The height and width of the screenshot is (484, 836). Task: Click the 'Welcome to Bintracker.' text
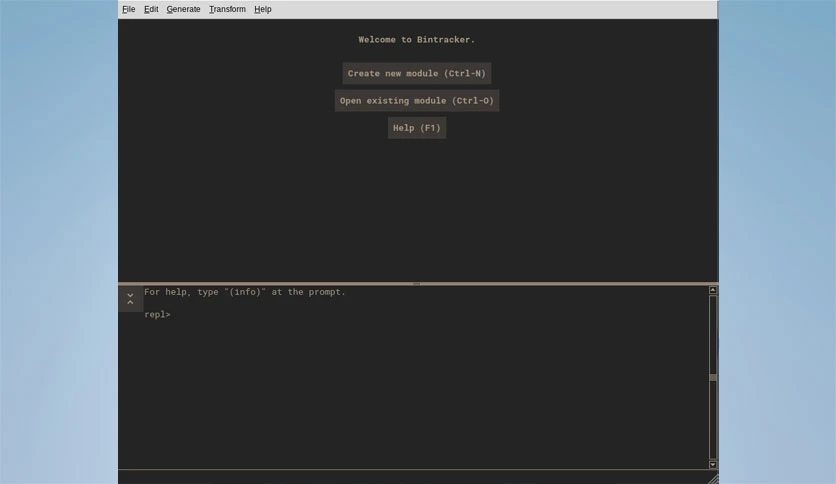[x=416, y=39]
